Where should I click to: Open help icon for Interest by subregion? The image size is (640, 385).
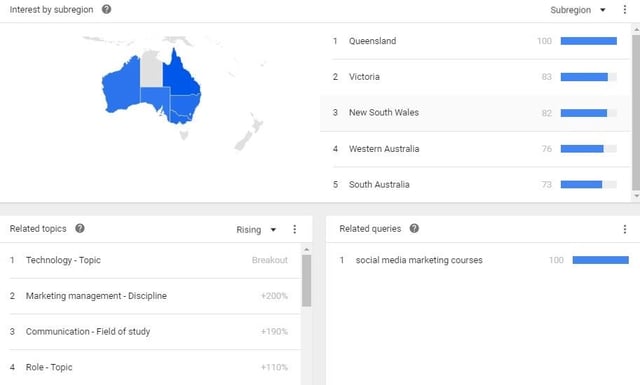click(107, 9)
